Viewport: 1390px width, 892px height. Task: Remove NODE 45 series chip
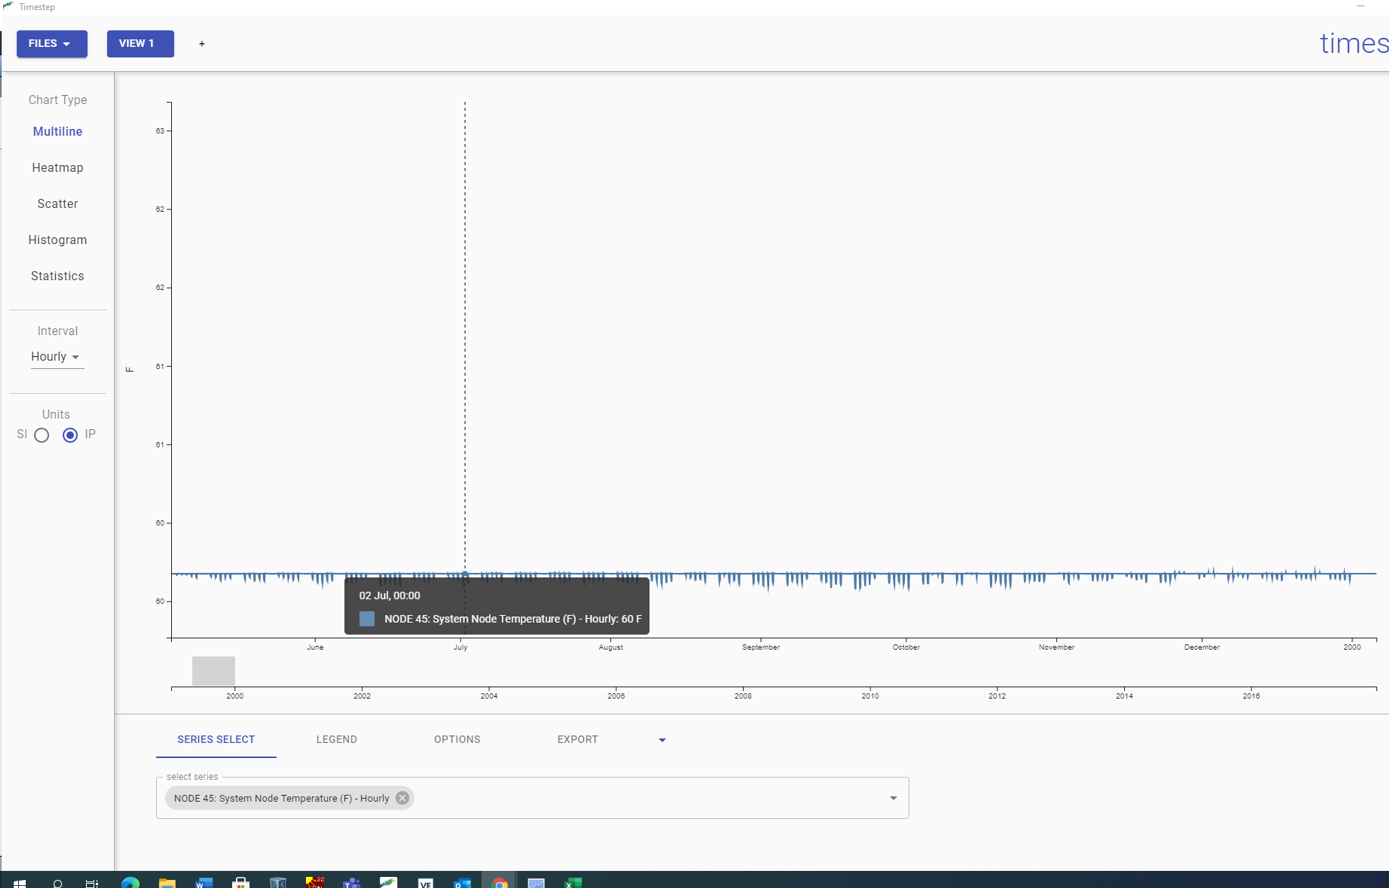402,799
